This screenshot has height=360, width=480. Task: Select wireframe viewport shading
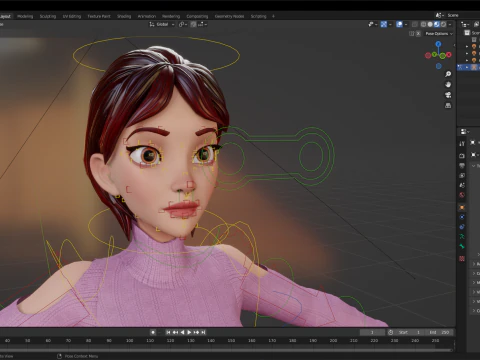click(x=423, y=24)
